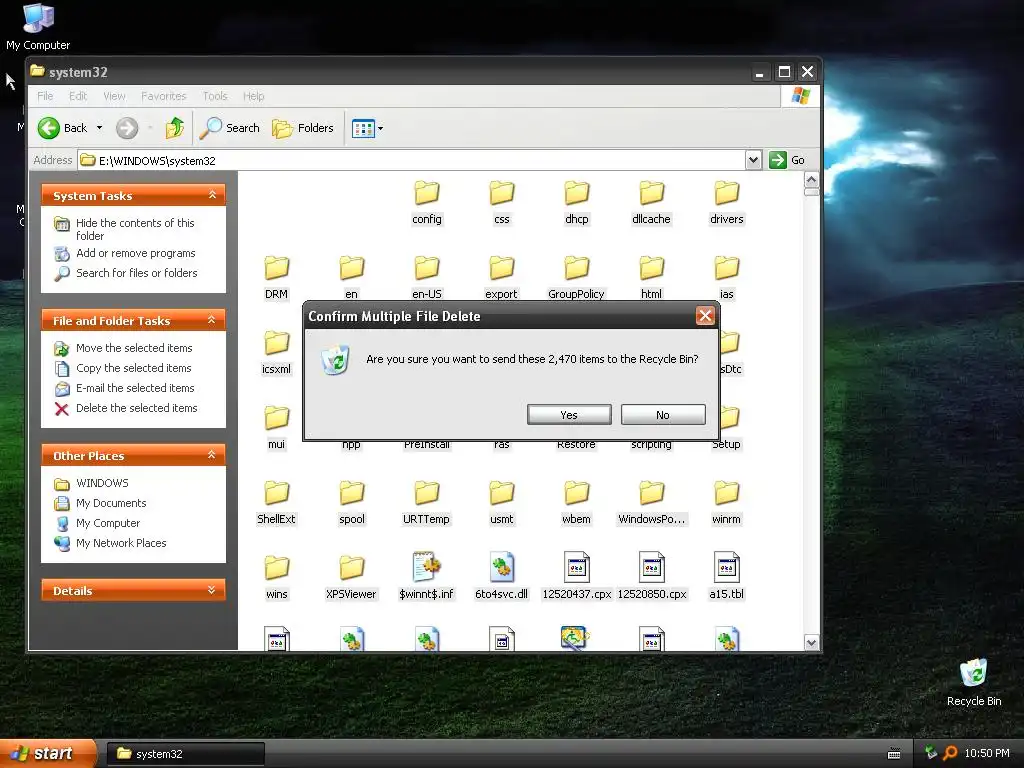
Task: Select the URTTemp folder icon
Action: point(426,494)
